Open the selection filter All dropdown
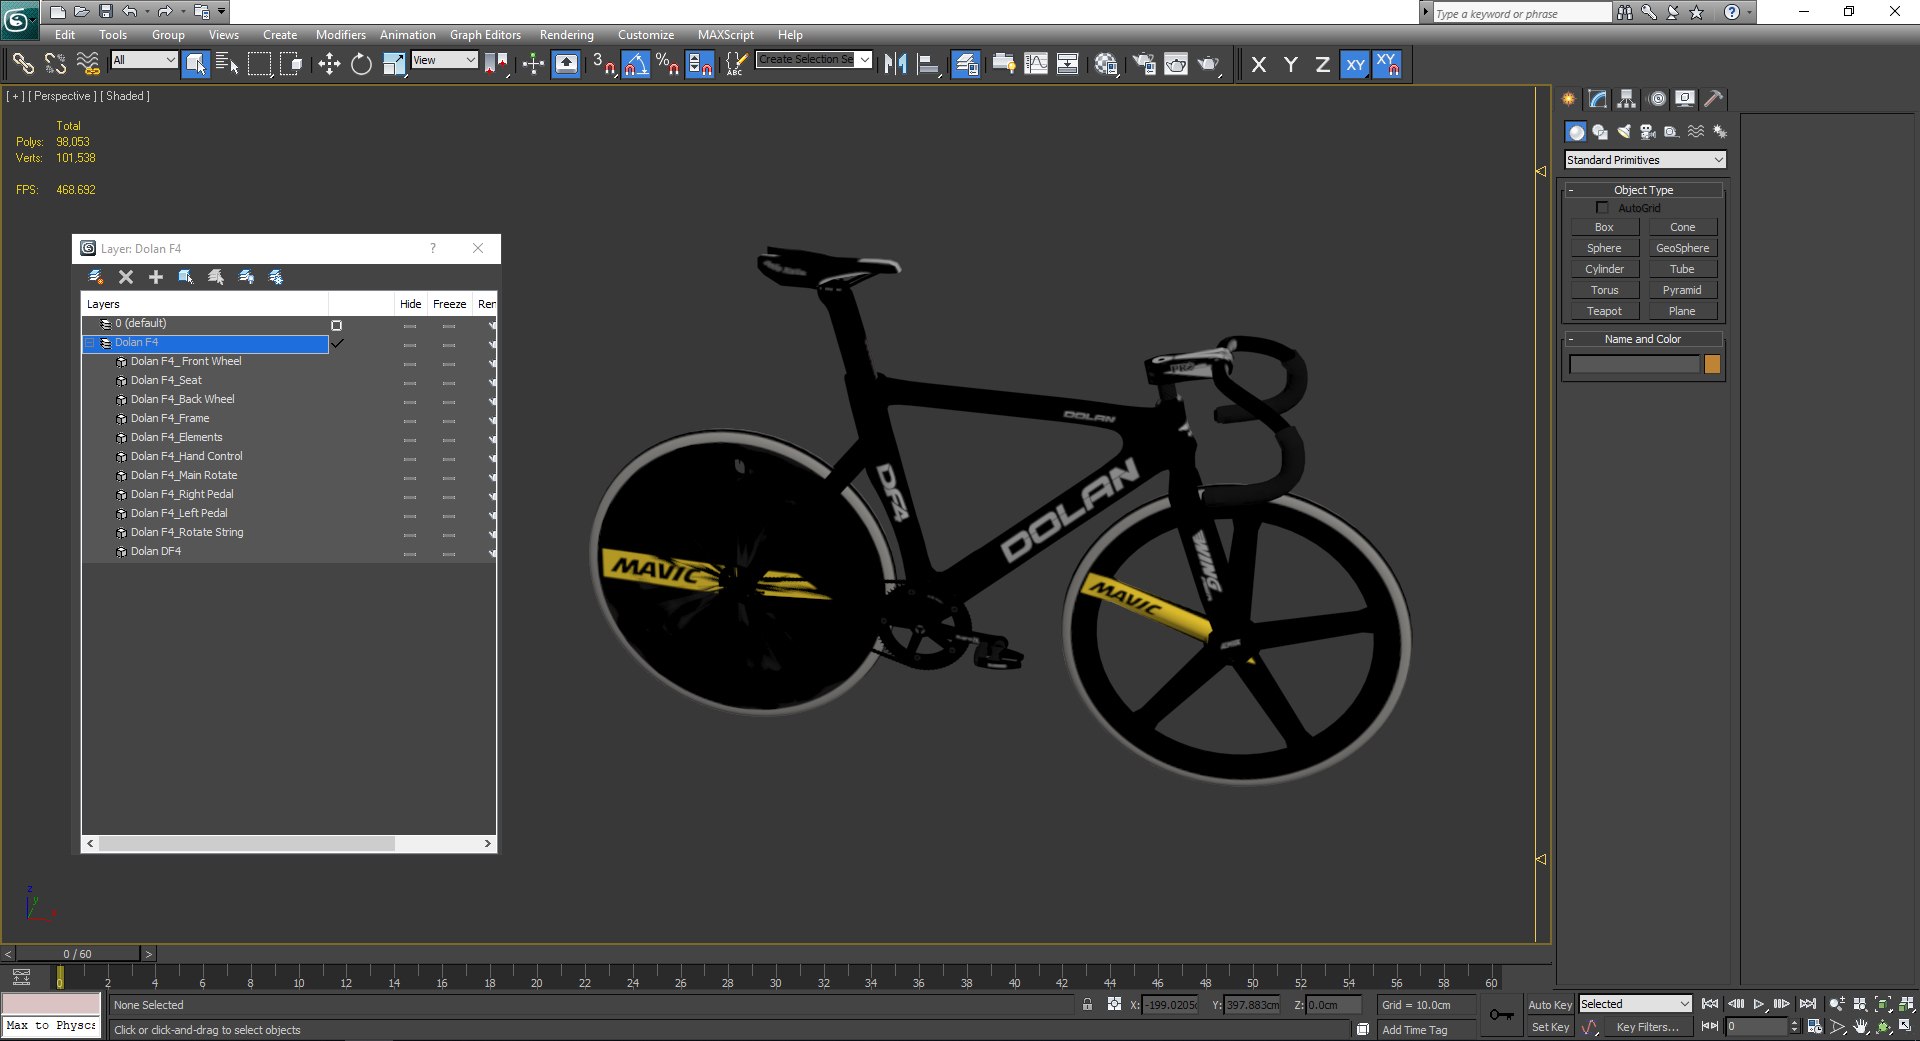Image resolution: width=1920 pixels, height=1041 pixels. click(144, 60)
